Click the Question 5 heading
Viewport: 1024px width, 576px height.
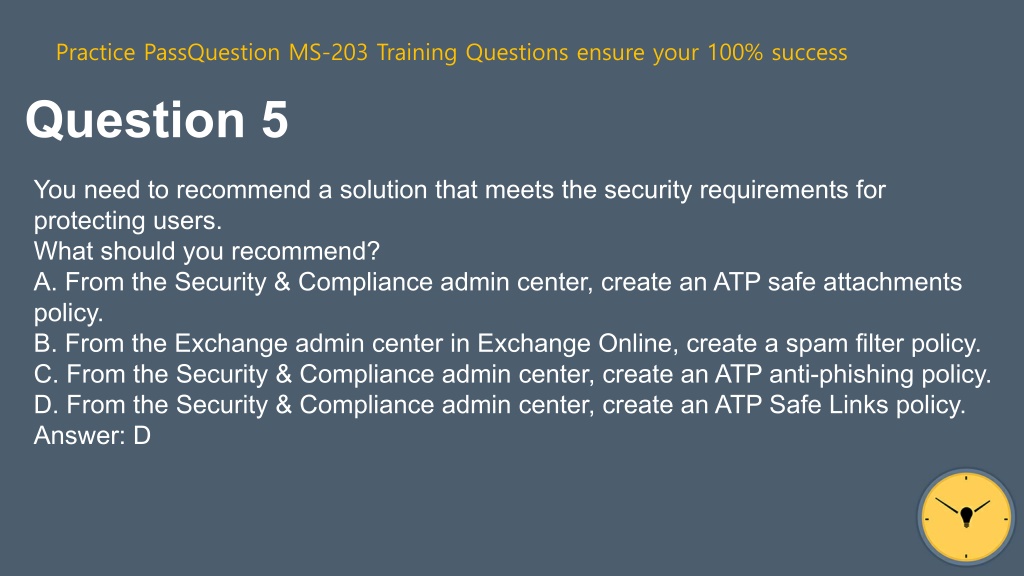[x=157, y=120]
